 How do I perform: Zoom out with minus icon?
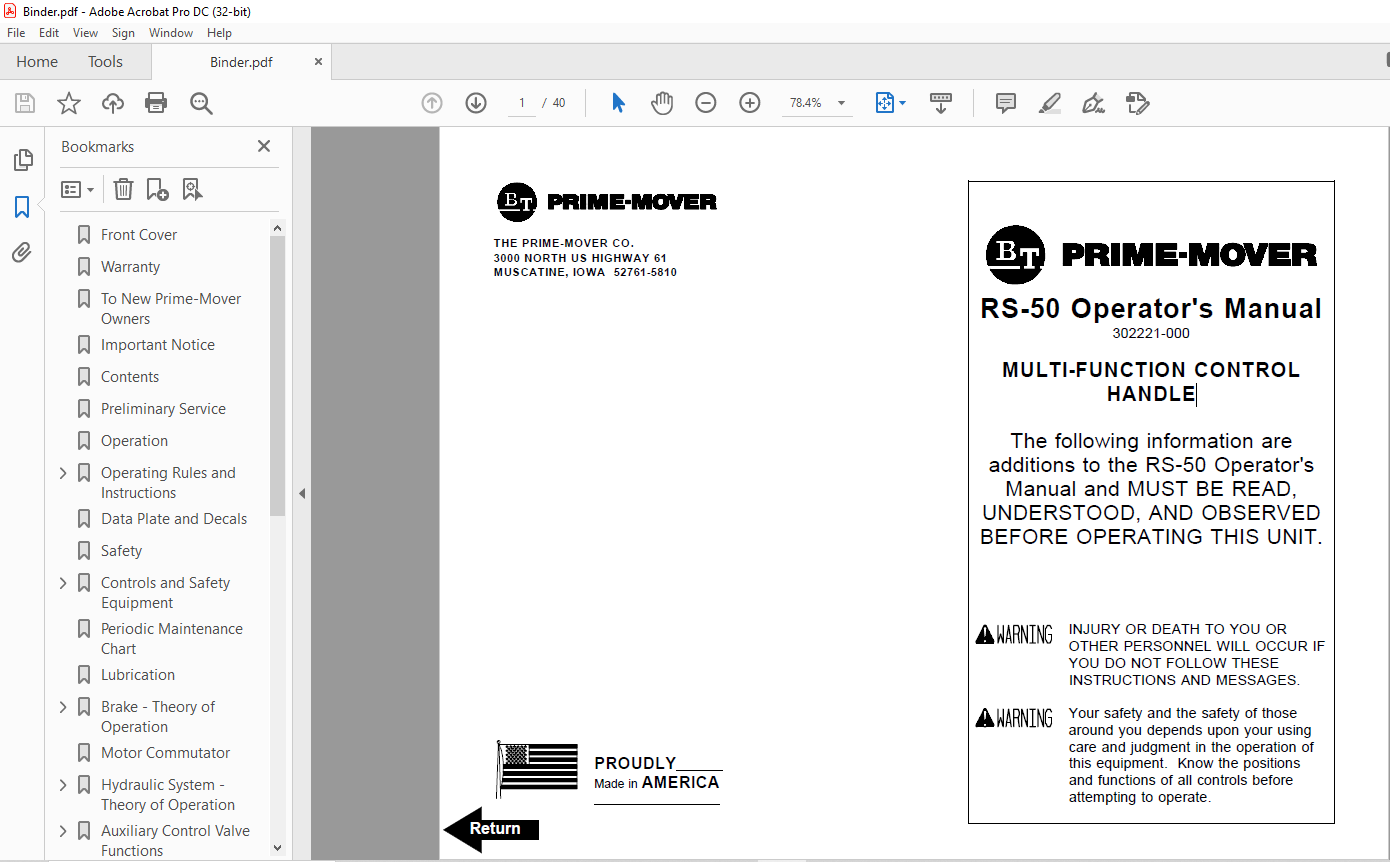706,103
